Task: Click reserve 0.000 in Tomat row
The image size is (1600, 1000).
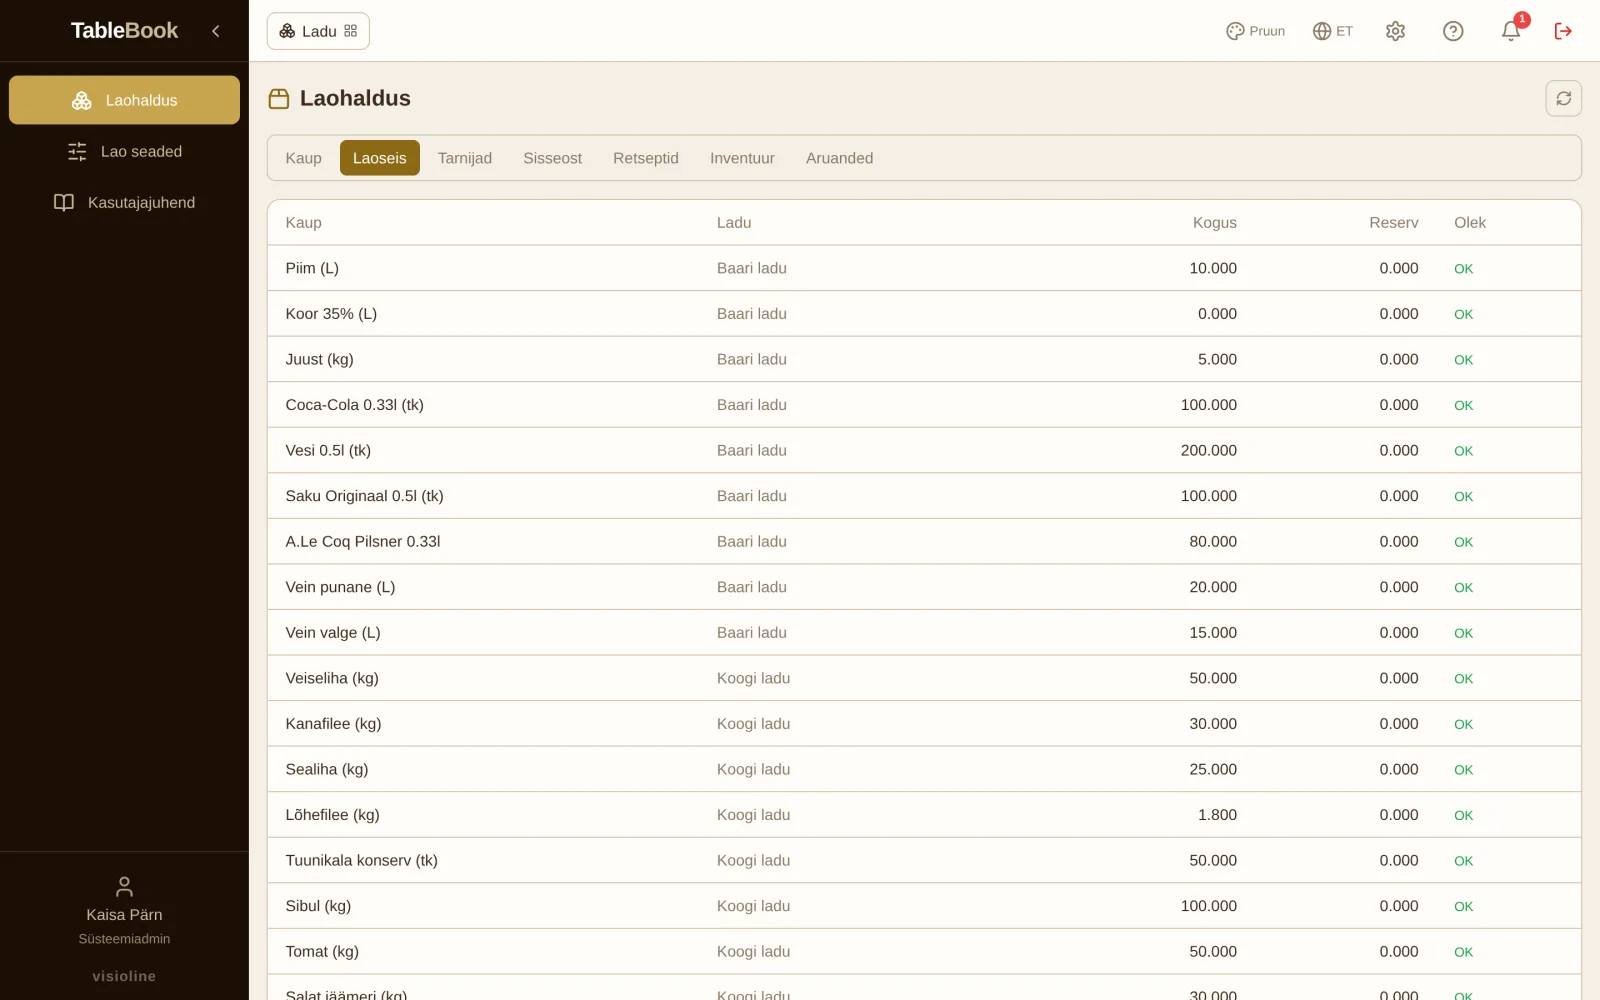Action: coord(1398,951)
